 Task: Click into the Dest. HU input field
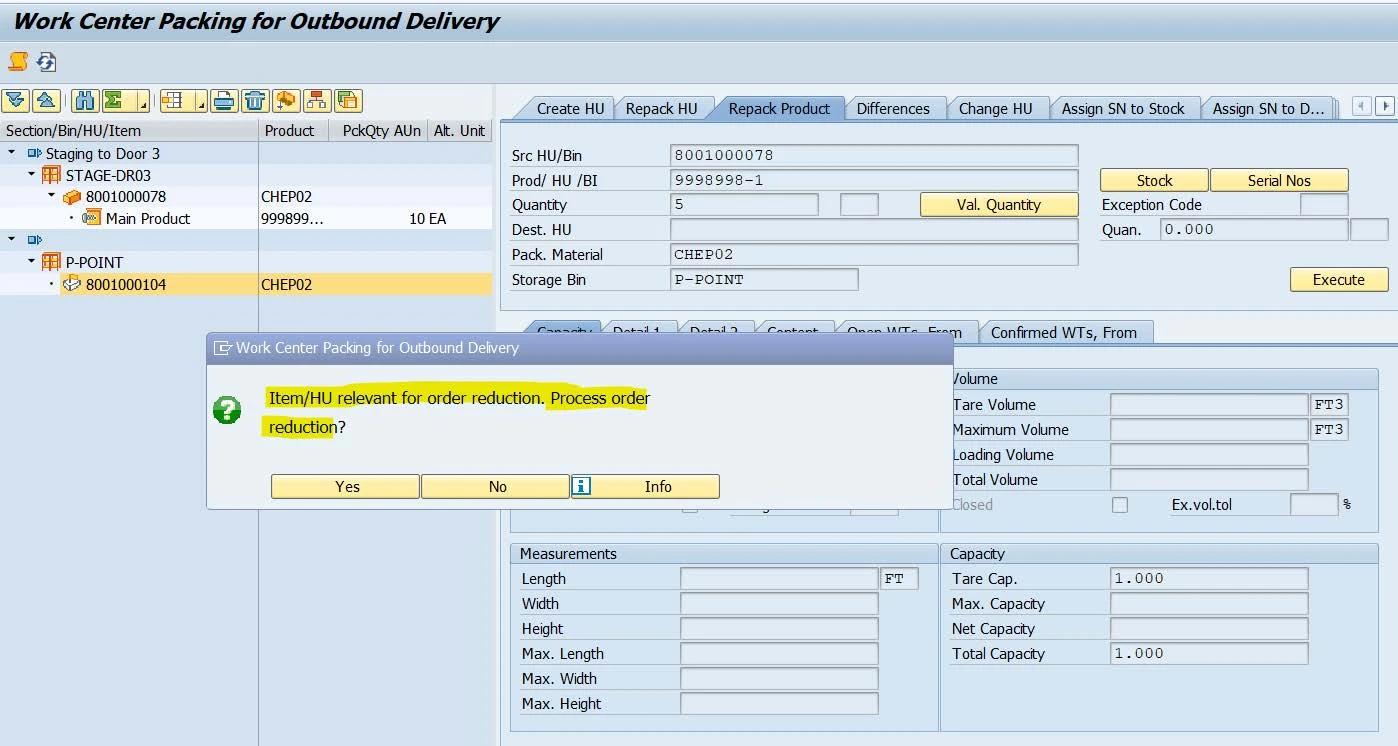[873, 230]
